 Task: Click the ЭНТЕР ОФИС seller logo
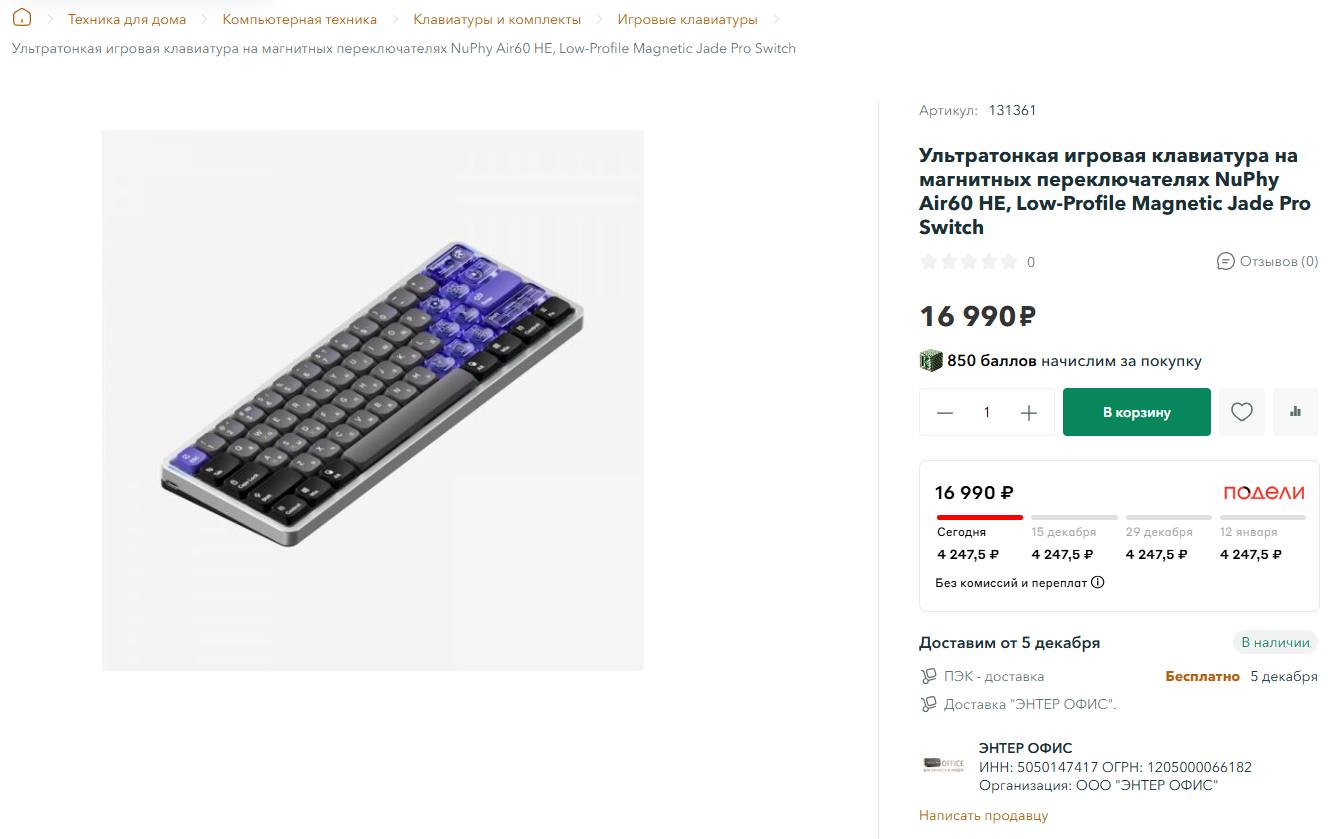(943, 765)
